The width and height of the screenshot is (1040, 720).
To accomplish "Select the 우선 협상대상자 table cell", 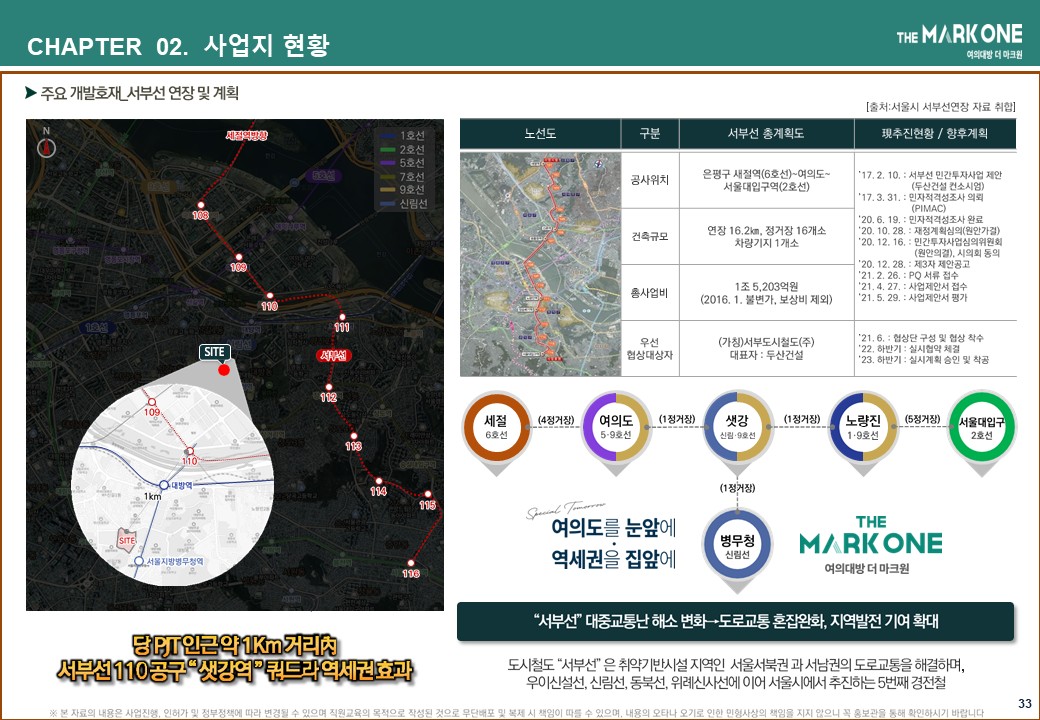I will pos(650,349).
